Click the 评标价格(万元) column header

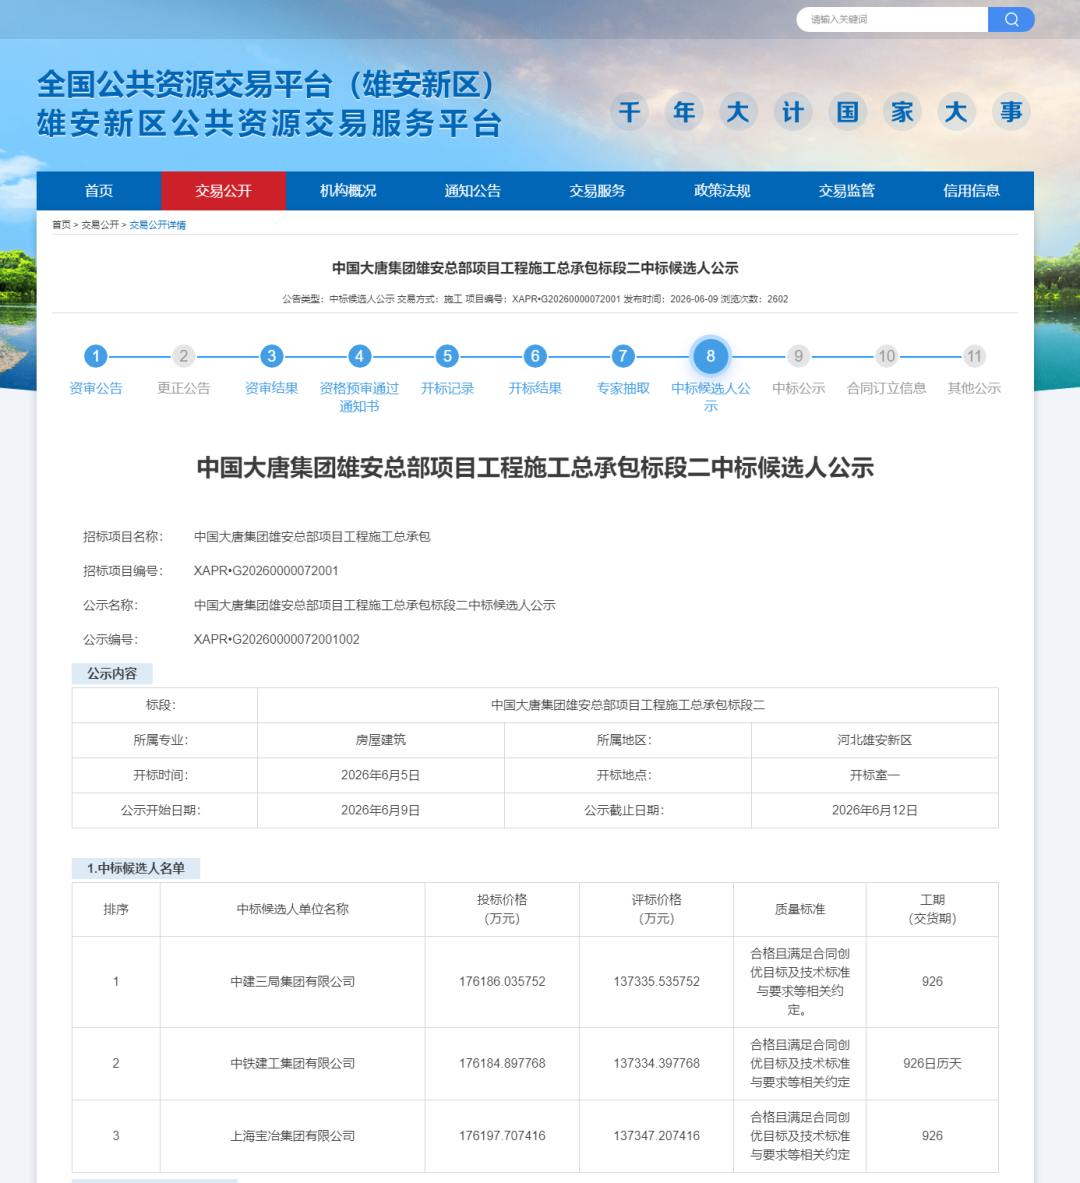point(657,909)
